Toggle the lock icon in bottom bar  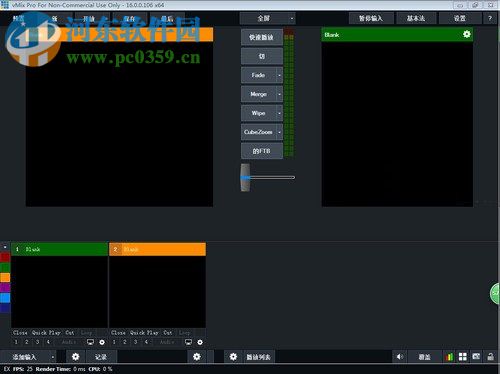click(490, 357)
